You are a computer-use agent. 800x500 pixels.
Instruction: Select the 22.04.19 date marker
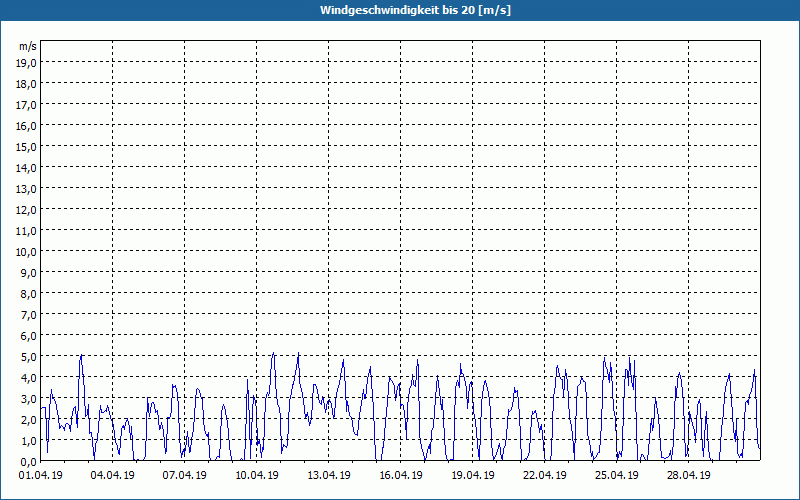[x=545, y=476]
